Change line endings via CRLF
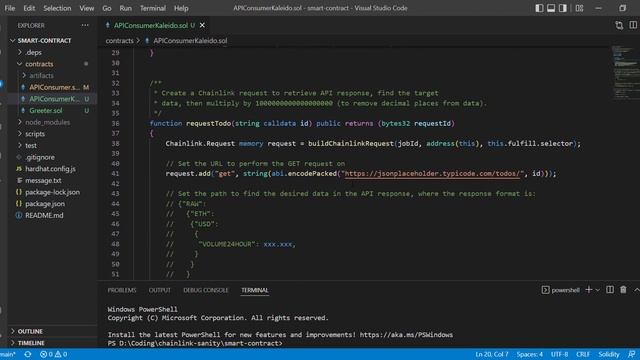This screenshot has height=360, width=640. [583, 354]
